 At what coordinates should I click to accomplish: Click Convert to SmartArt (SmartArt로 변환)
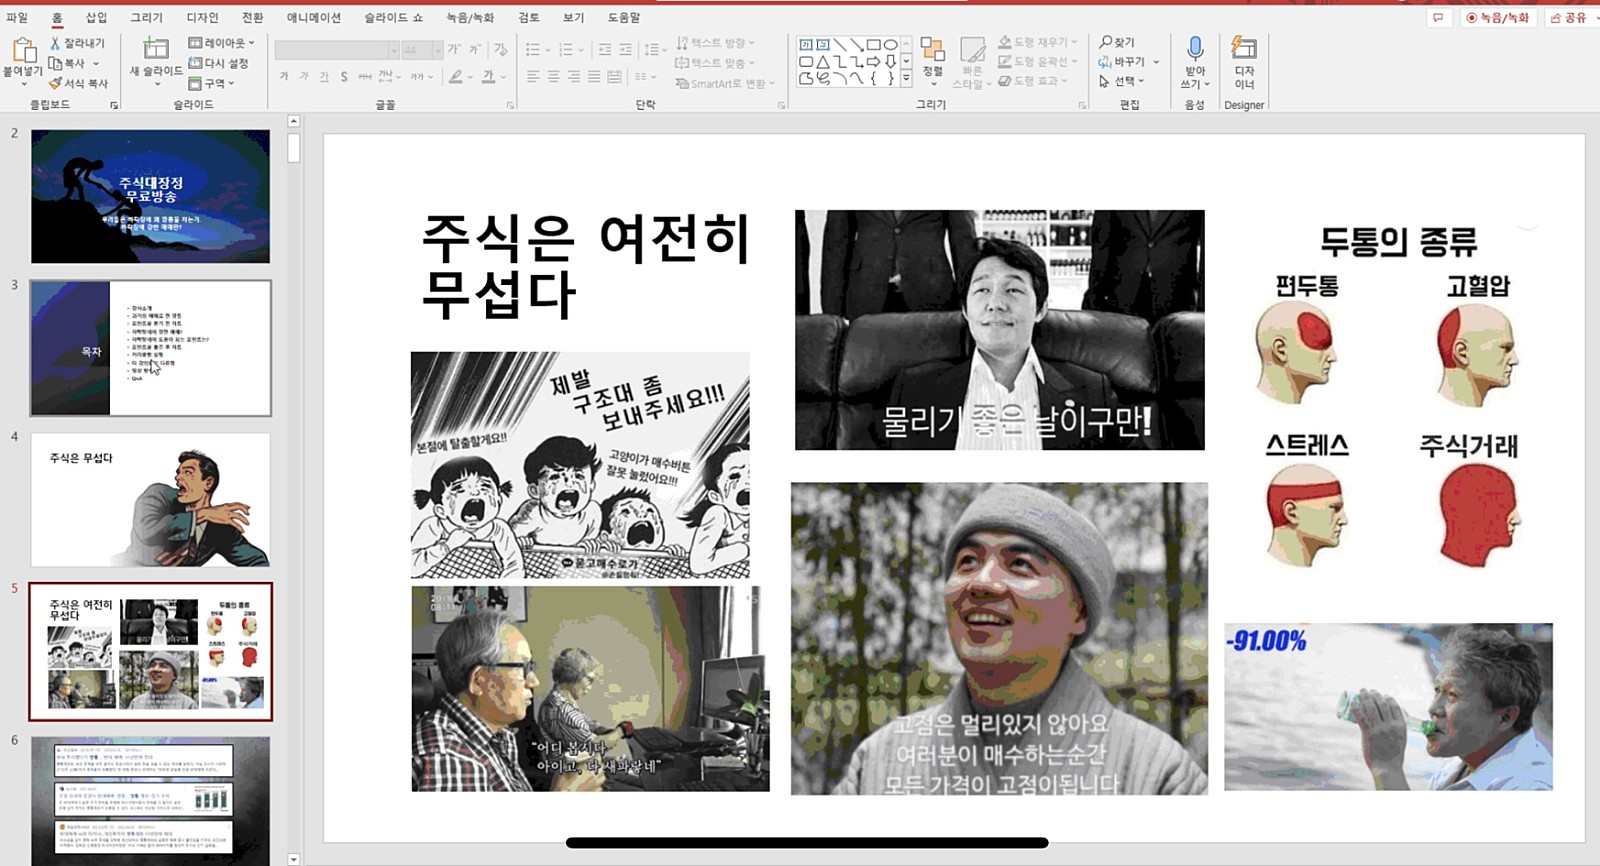pyautogui.click(x=726, y=83)
